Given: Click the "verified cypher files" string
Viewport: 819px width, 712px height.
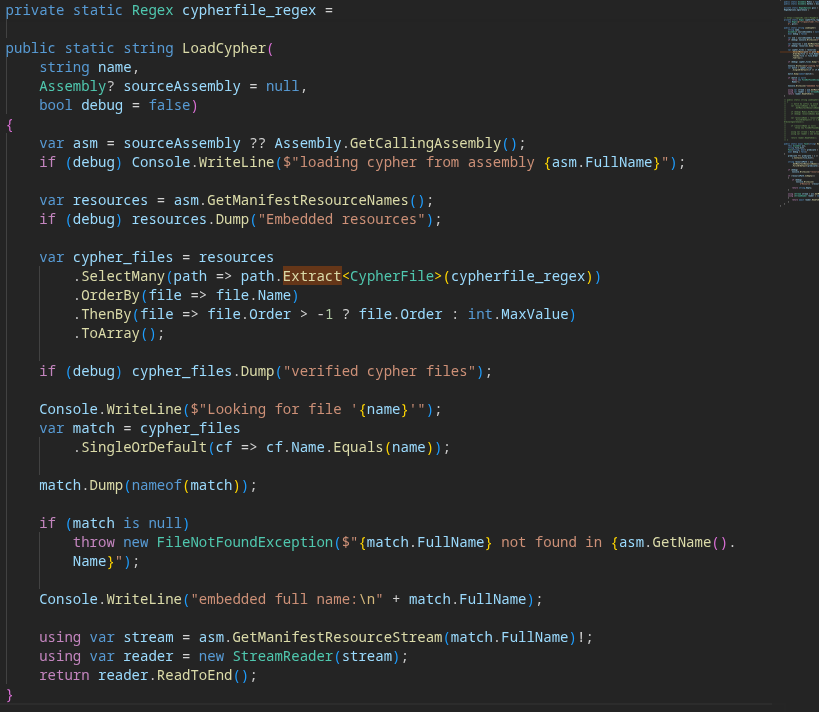Looking at the screenshot, I should pyautogui.click(x=379, y=371).
